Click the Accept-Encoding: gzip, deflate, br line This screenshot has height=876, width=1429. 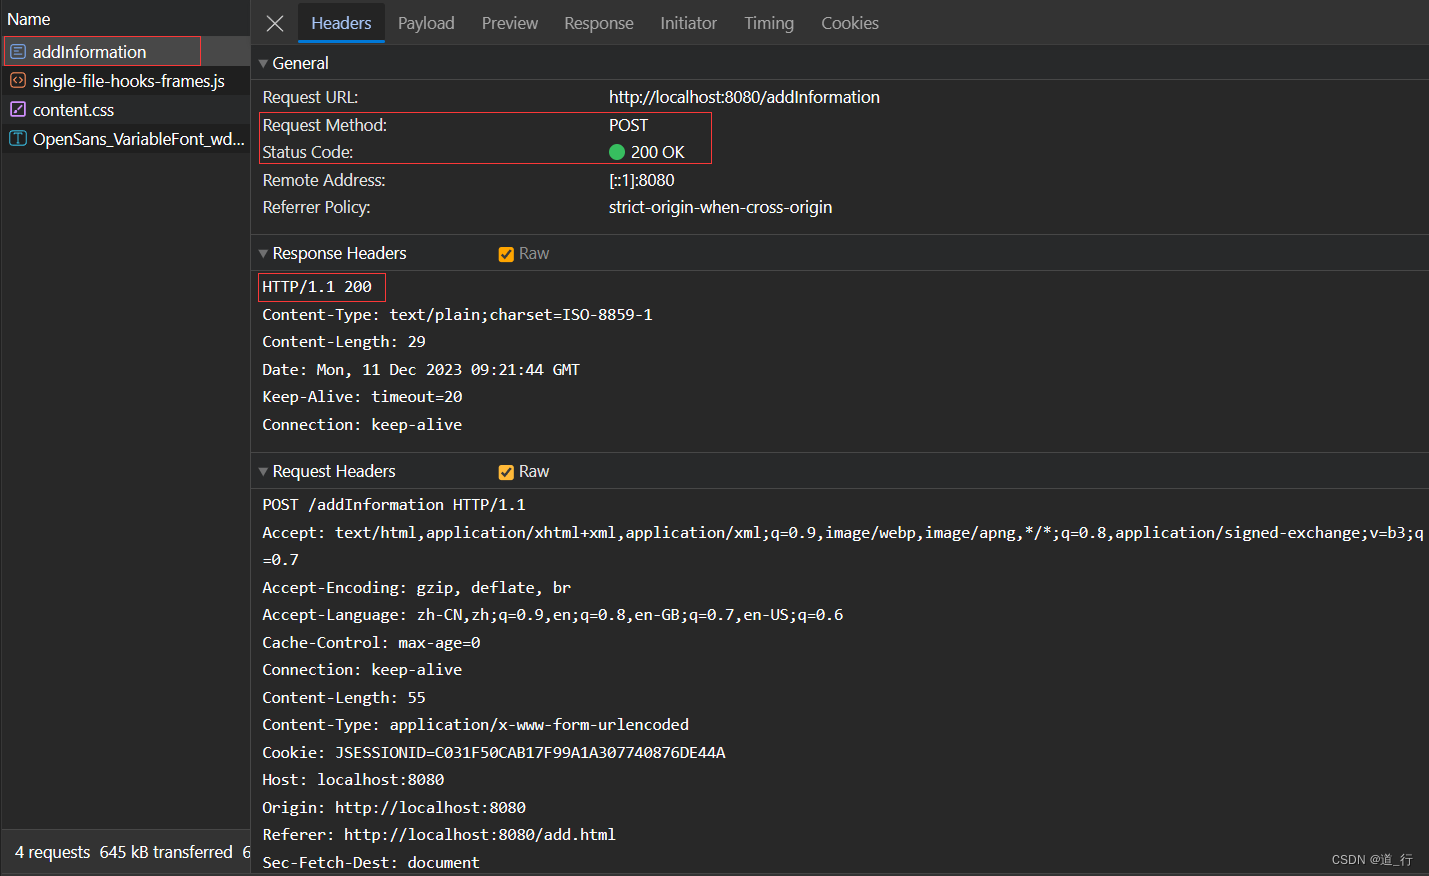tap(417, 588)
